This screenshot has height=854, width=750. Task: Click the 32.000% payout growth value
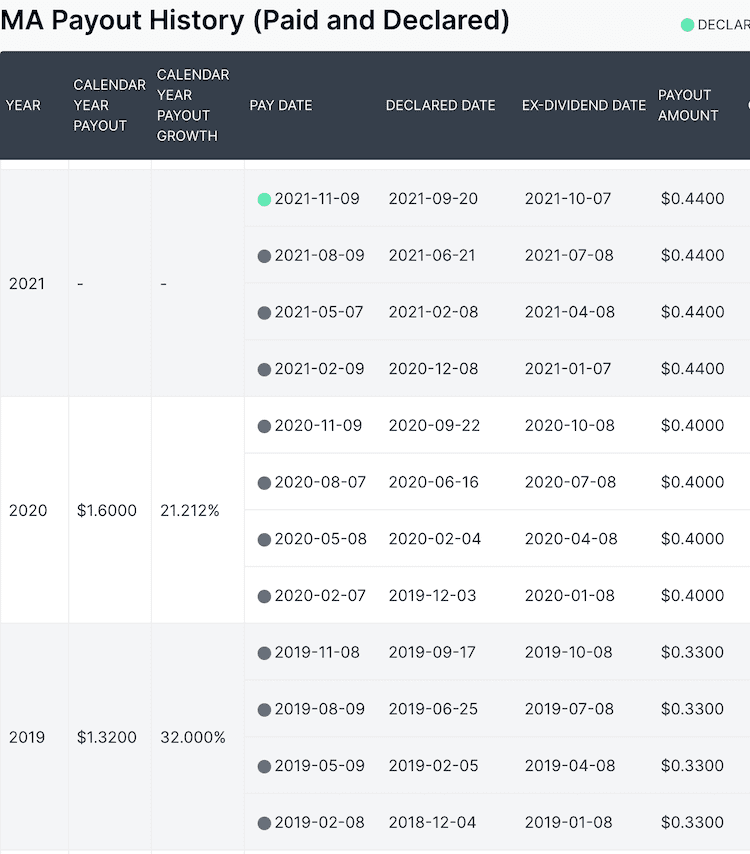click(x=193, y=737)
